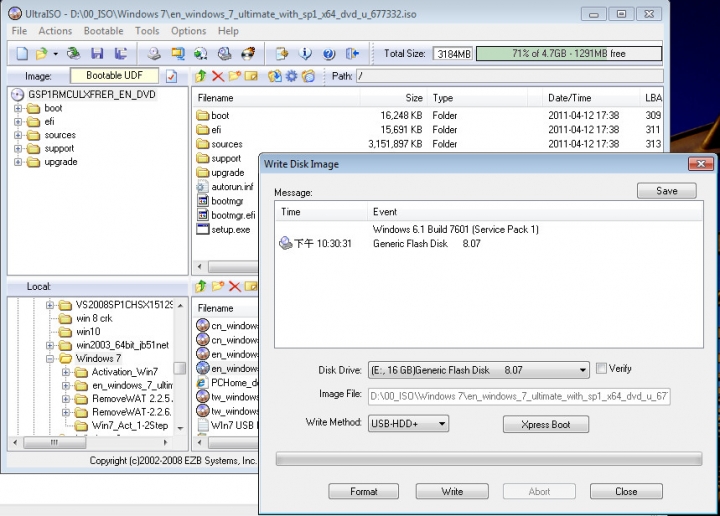This screenshot has width=720, height=516.
Task: Open the File menu
Action: 19,31
